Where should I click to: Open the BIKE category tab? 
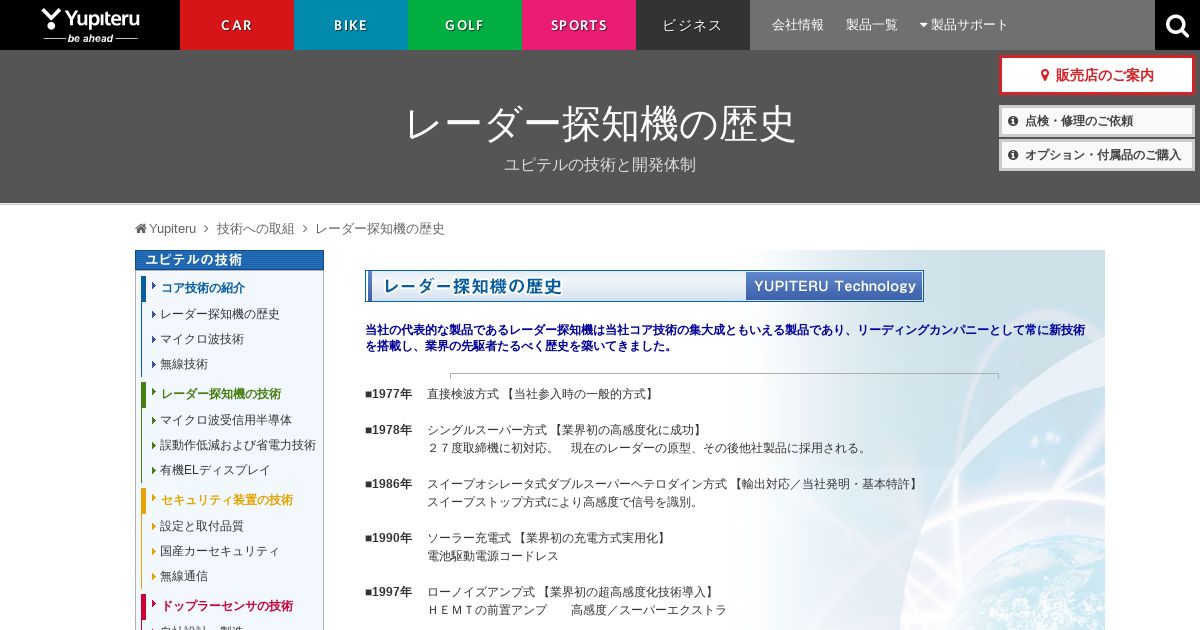click(x=351, y=25)
